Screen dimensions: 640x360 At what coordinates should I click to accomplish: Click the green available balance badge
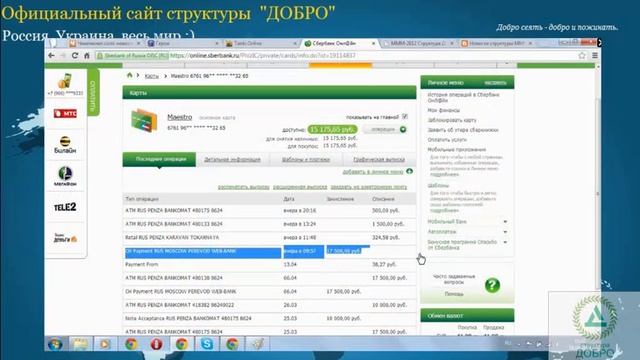[332, 129]
